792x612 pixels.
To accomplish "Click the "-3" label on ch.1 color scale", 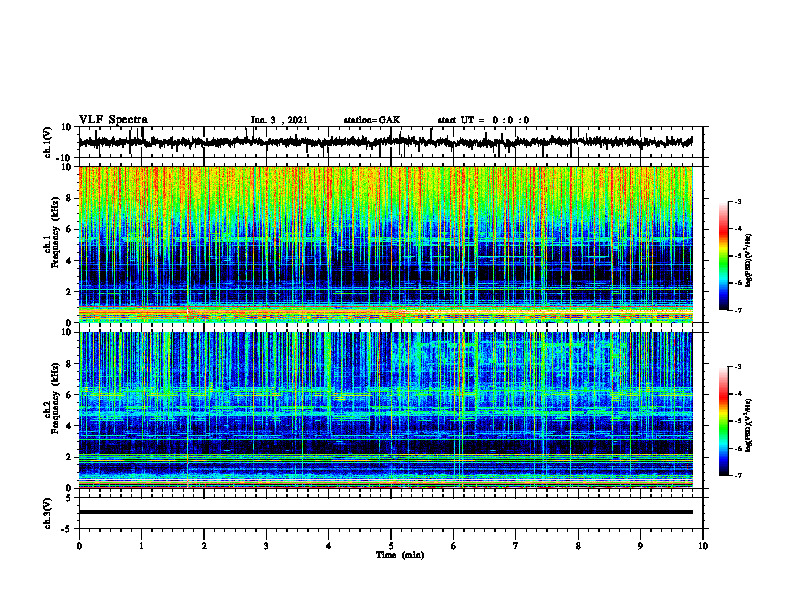I will [x=737, y=201].
